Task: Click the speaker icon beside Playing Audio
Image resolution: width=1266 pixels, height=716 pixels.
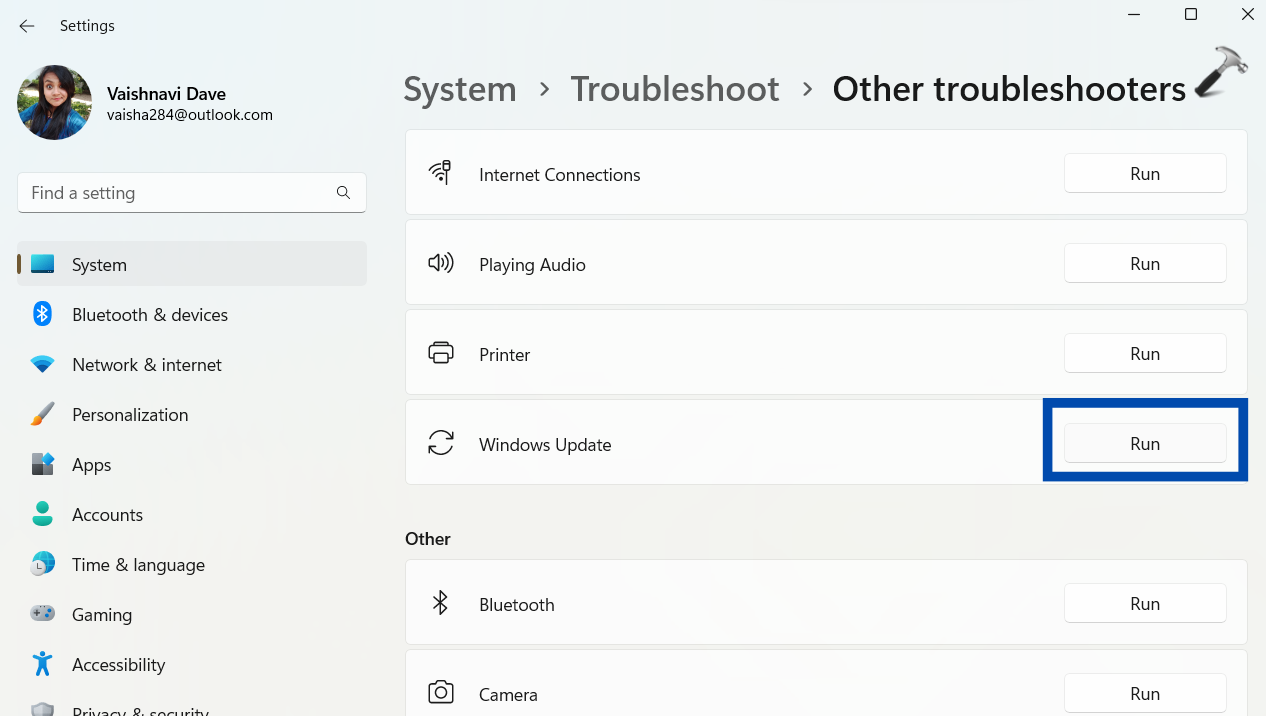Action: coord(440,263)
